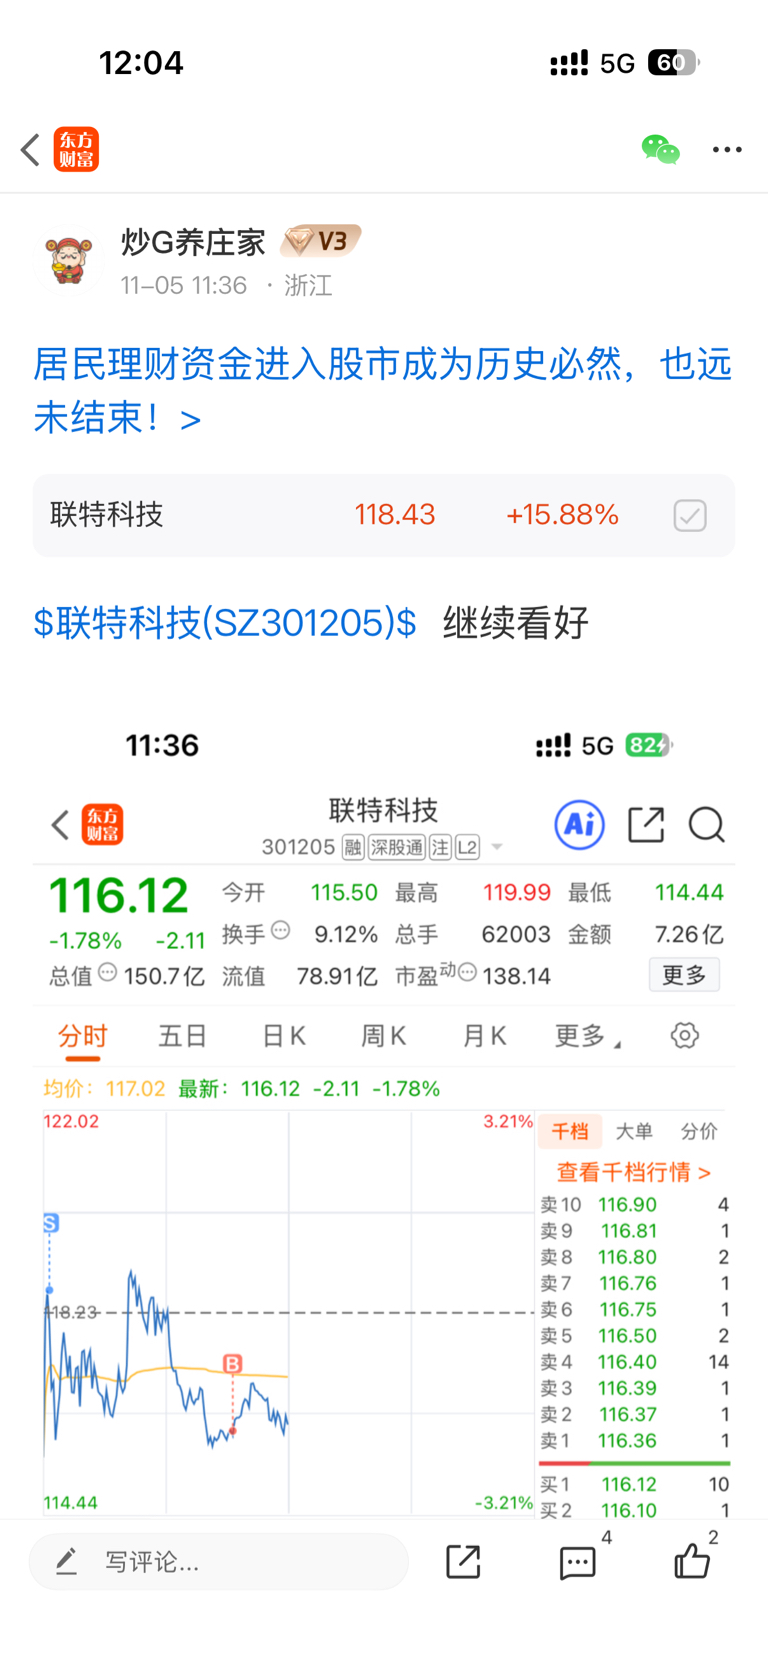Tap the 市盈 info icon
The height and width of the screenshot is (1670, 768).
pyautogui.click(x=467, y=972)
